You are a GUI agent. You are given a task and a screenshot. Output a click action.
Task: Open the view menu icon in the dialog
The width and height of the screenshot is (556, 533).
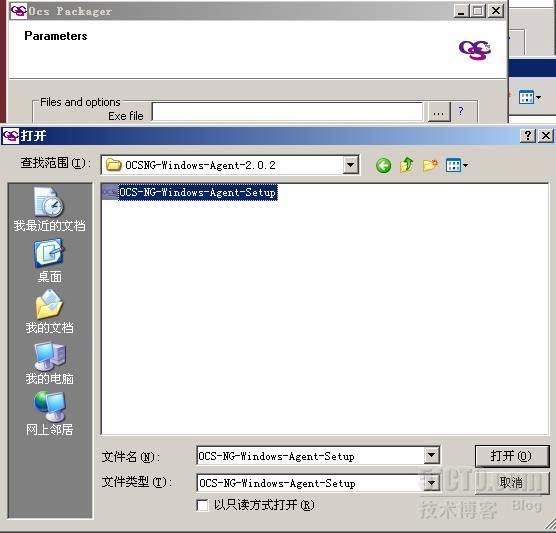click(457, 165)
